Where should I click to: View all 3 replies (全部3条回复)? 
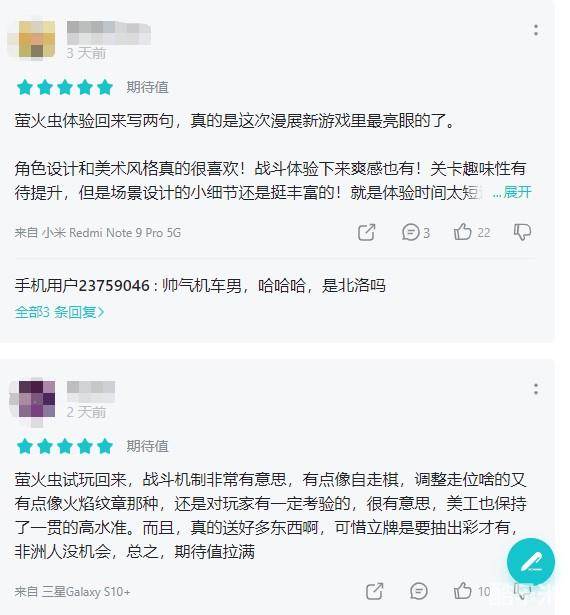tap(59, 312)
